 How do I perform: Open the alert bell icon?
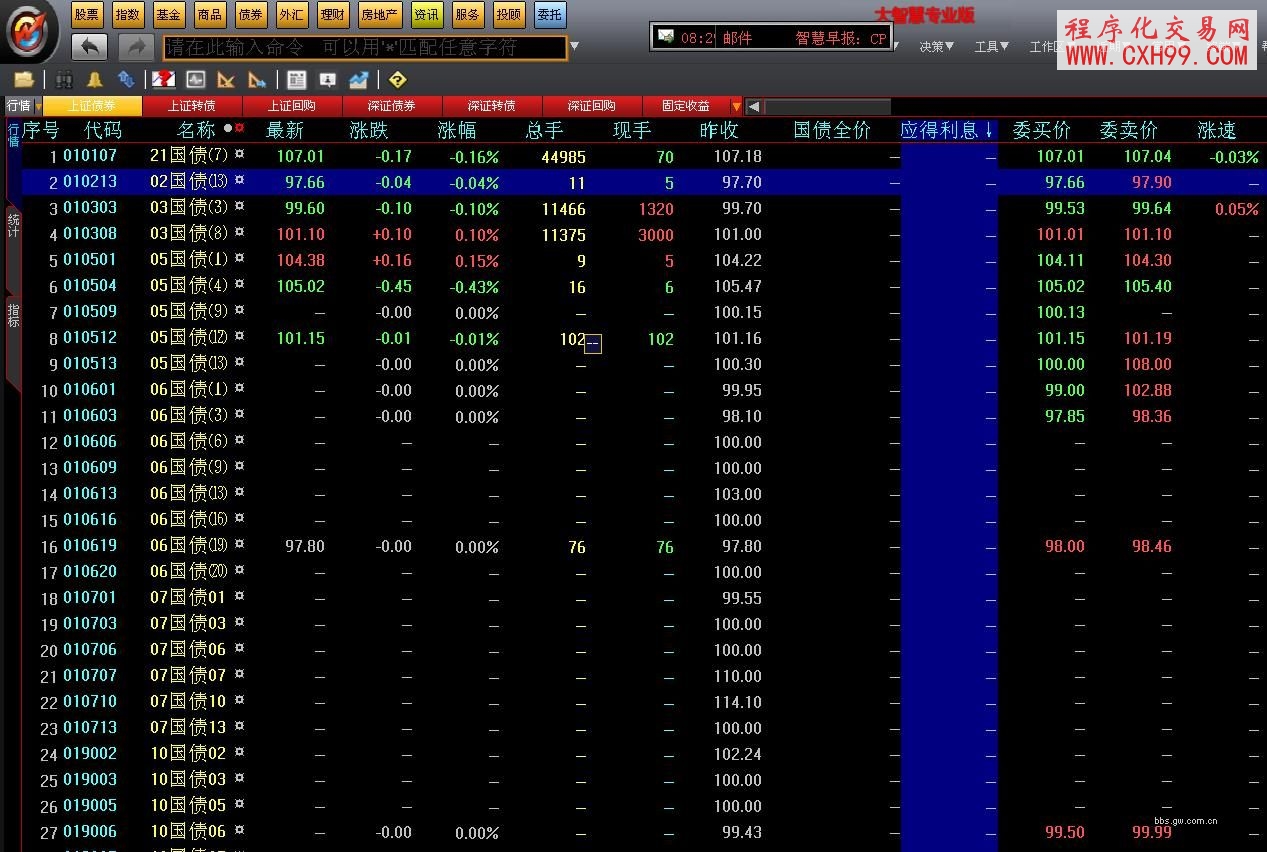click(x=94, y=80)
